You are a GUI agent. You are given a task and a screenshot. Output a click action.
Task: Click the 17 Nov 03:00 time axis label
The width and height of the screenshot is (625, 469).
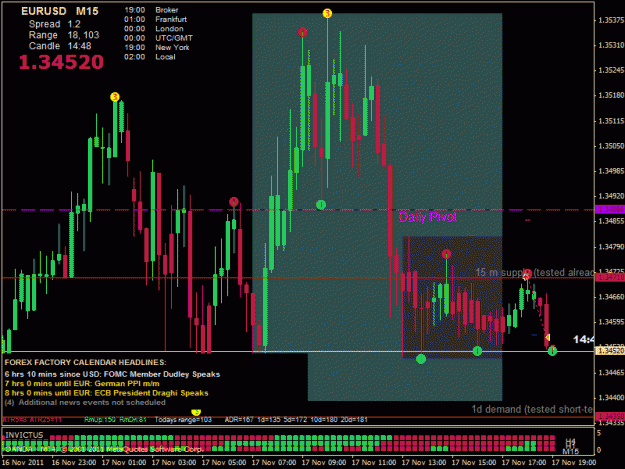click(174, 463)
